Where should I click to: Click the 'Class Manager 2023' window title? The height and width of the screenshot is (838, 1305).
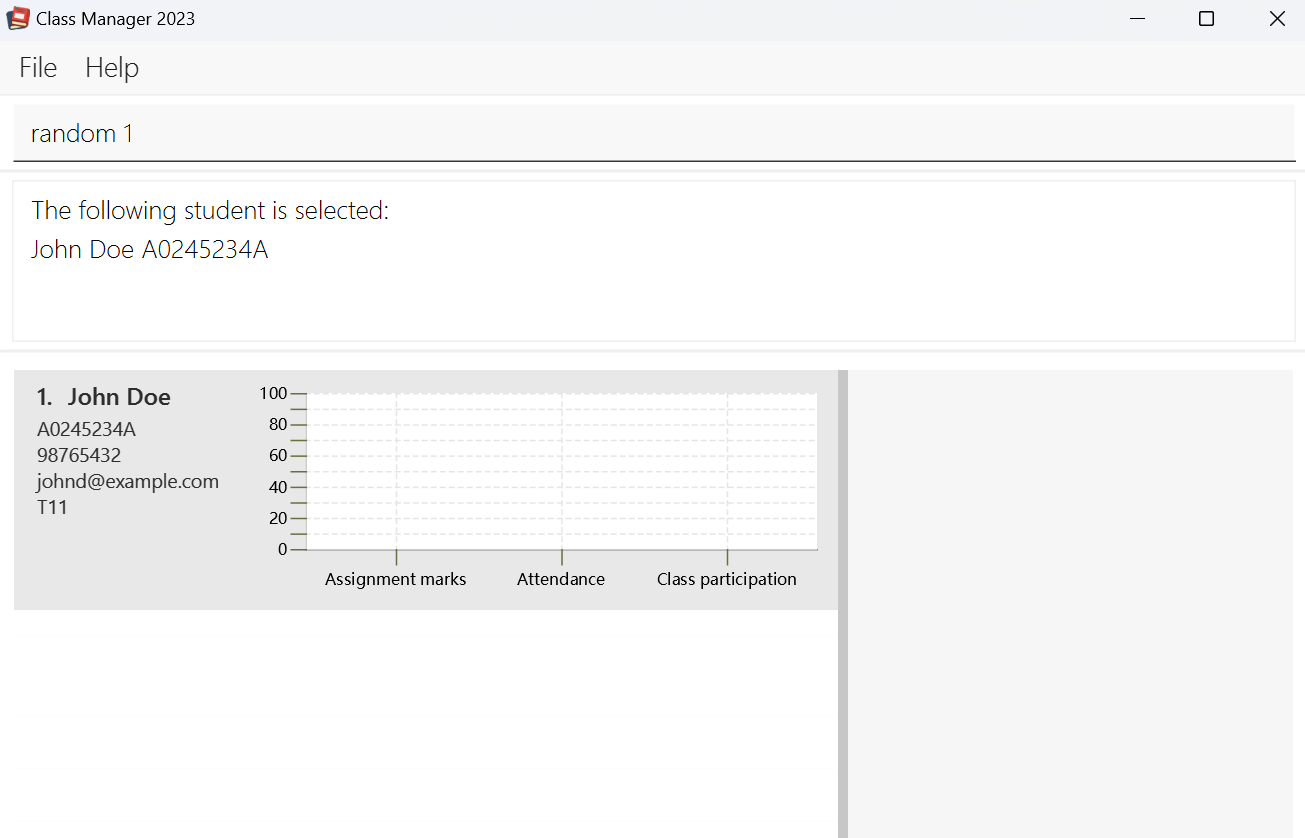point(116,19)
